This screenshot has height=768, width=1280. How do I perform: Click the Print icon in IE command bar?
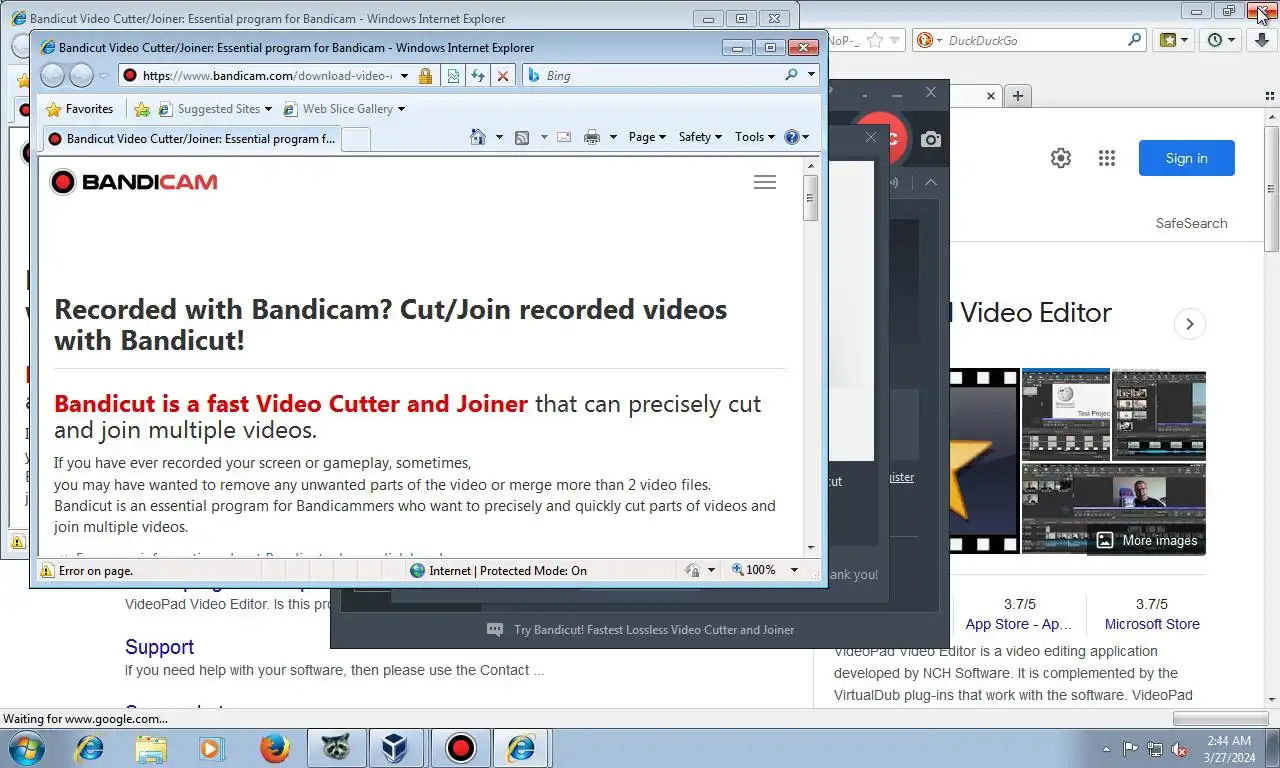point(592,137)
